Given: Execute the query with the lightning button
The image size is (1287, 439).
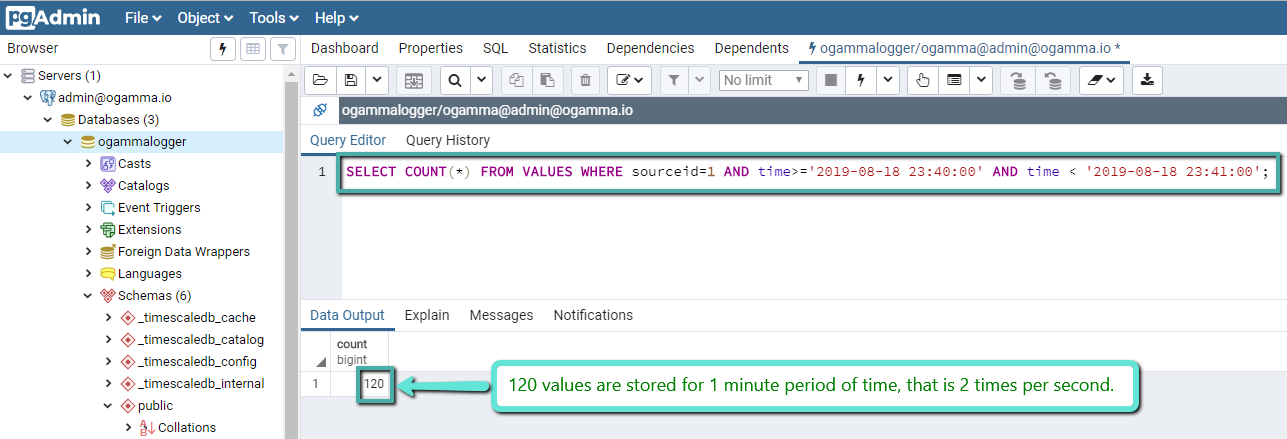Looking at the screenshot, I should (856, 80).
